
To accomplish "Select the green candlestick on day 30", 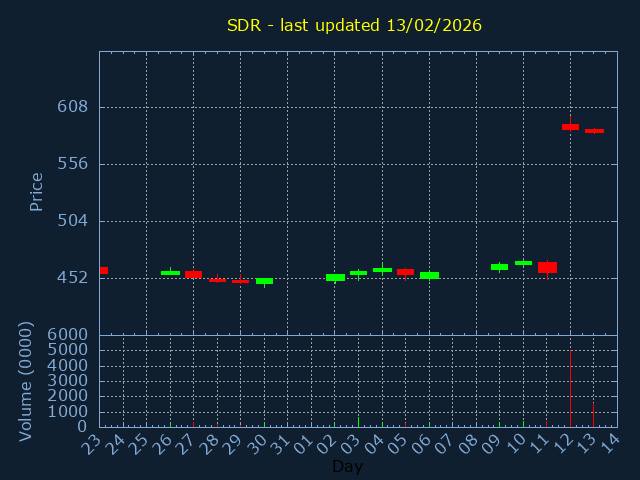I will tap(264, 281).
